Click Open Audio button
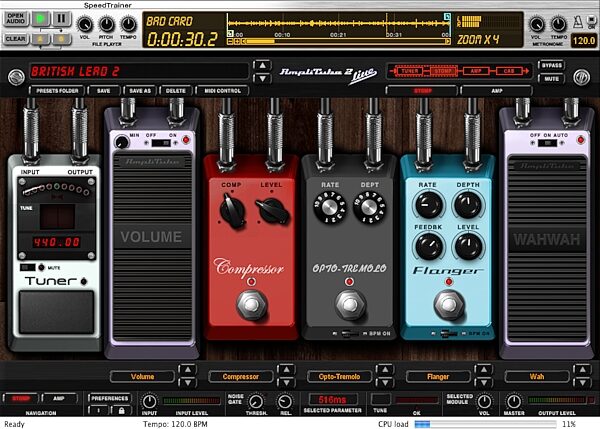The image size is (600, 429). point(16,19)
